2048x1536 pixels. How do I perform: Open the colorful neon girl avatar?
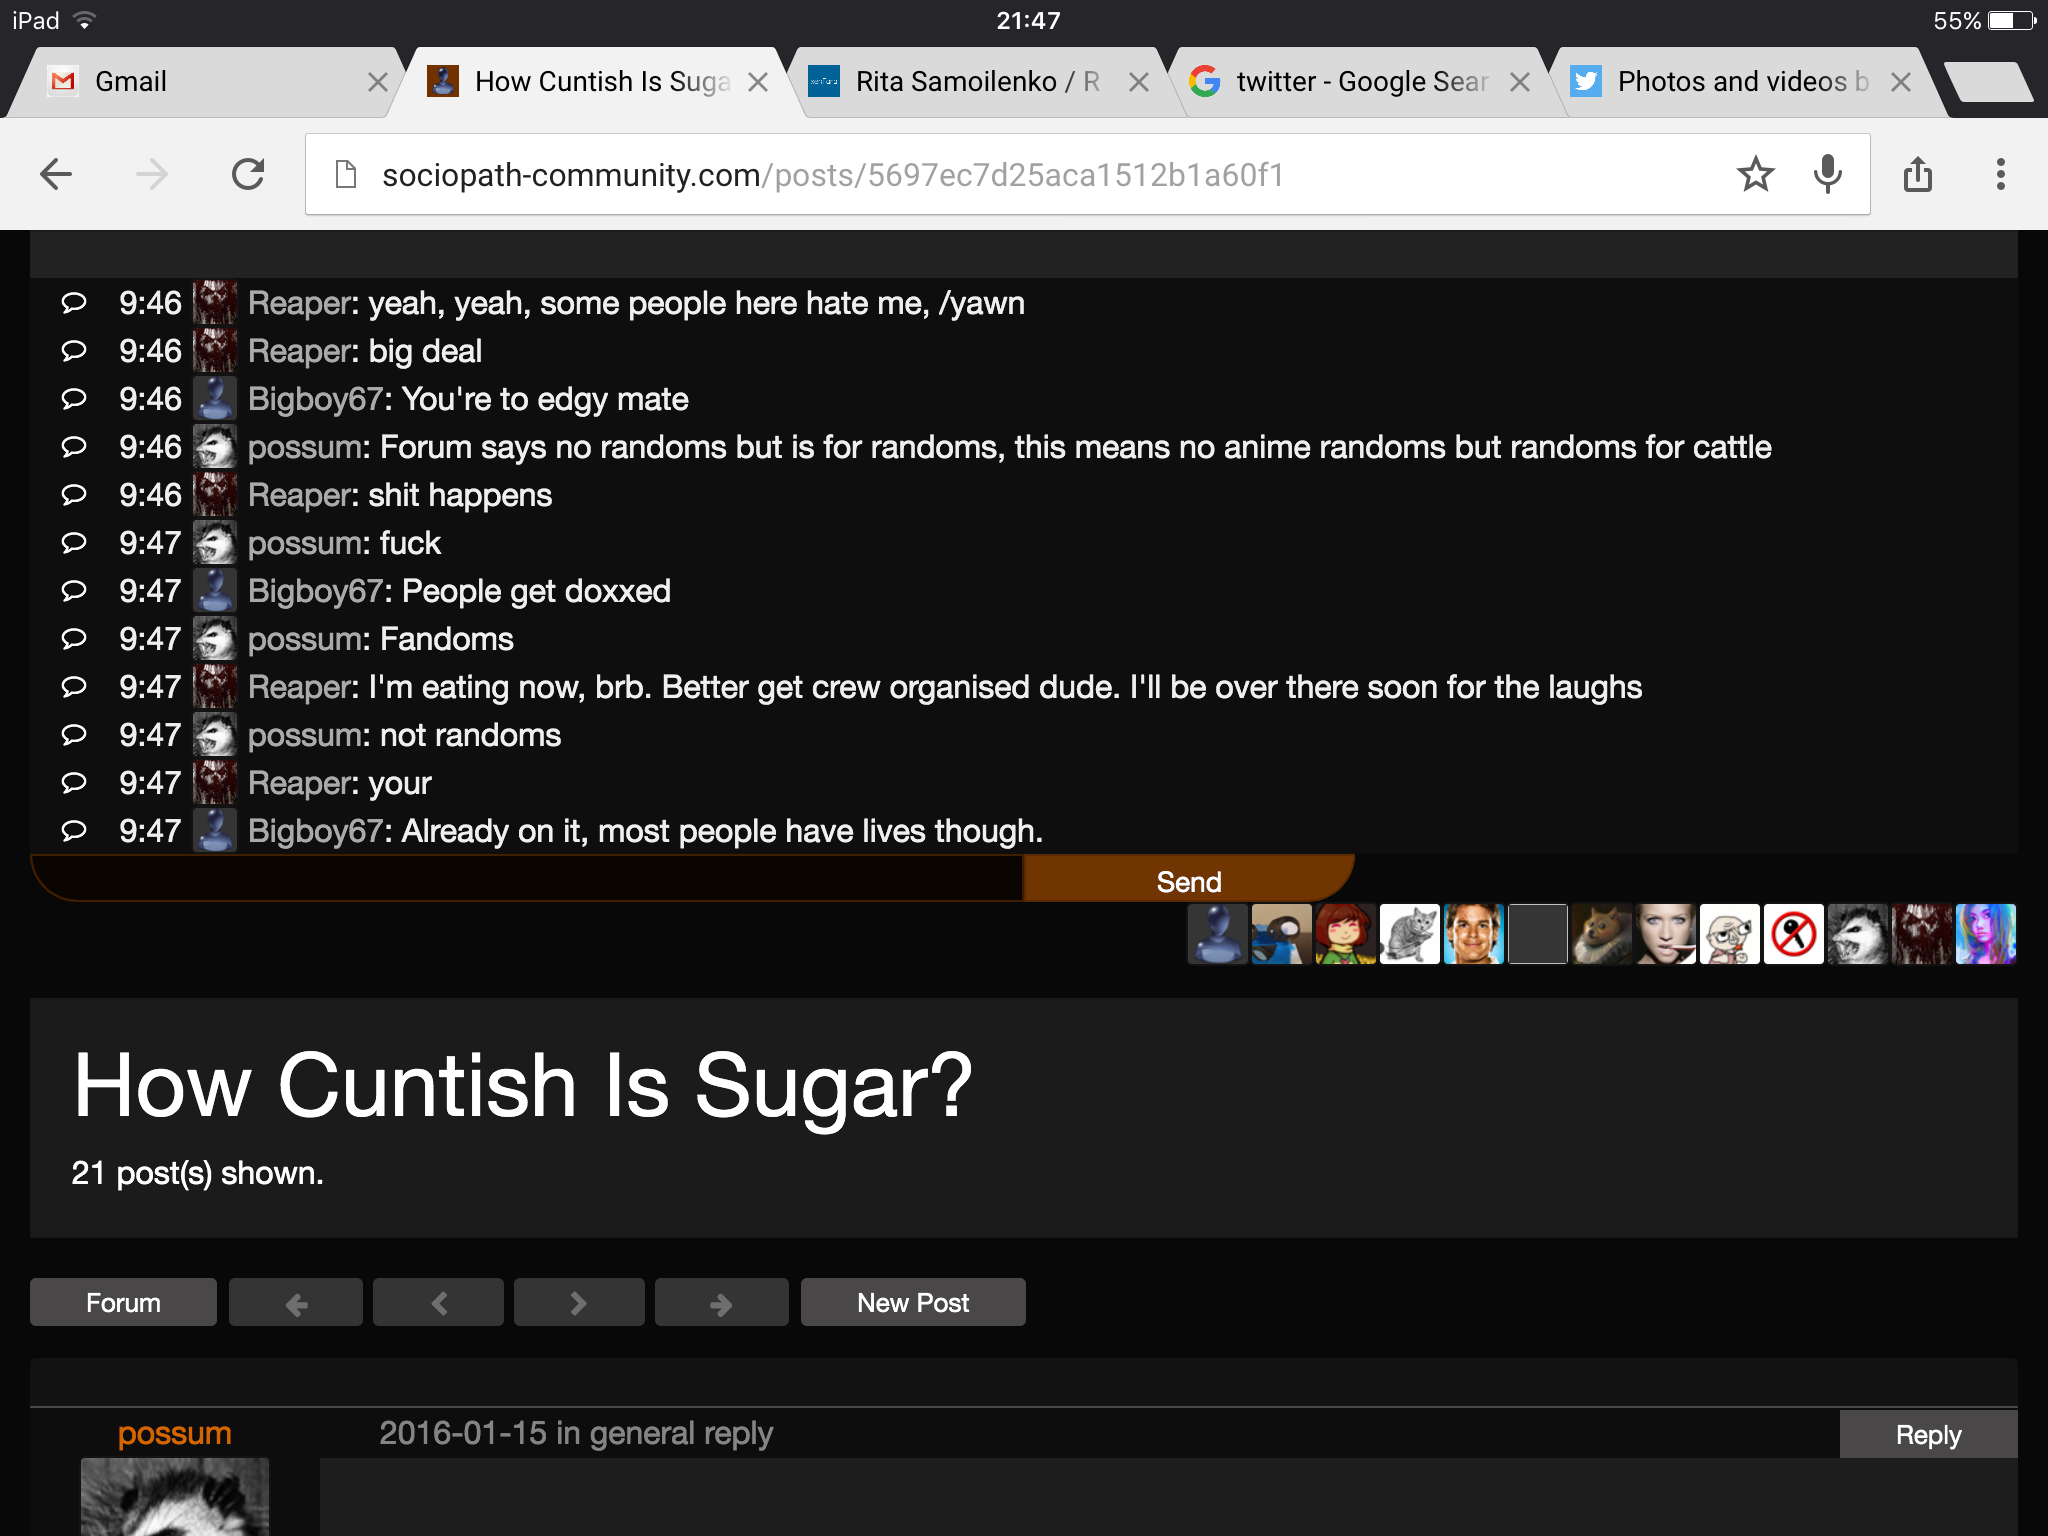click(x=1986, y=934)
